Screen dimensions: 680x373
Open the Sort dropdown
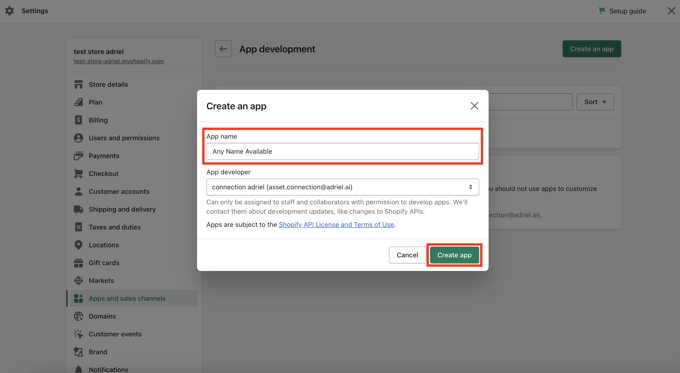click(595, 102)
